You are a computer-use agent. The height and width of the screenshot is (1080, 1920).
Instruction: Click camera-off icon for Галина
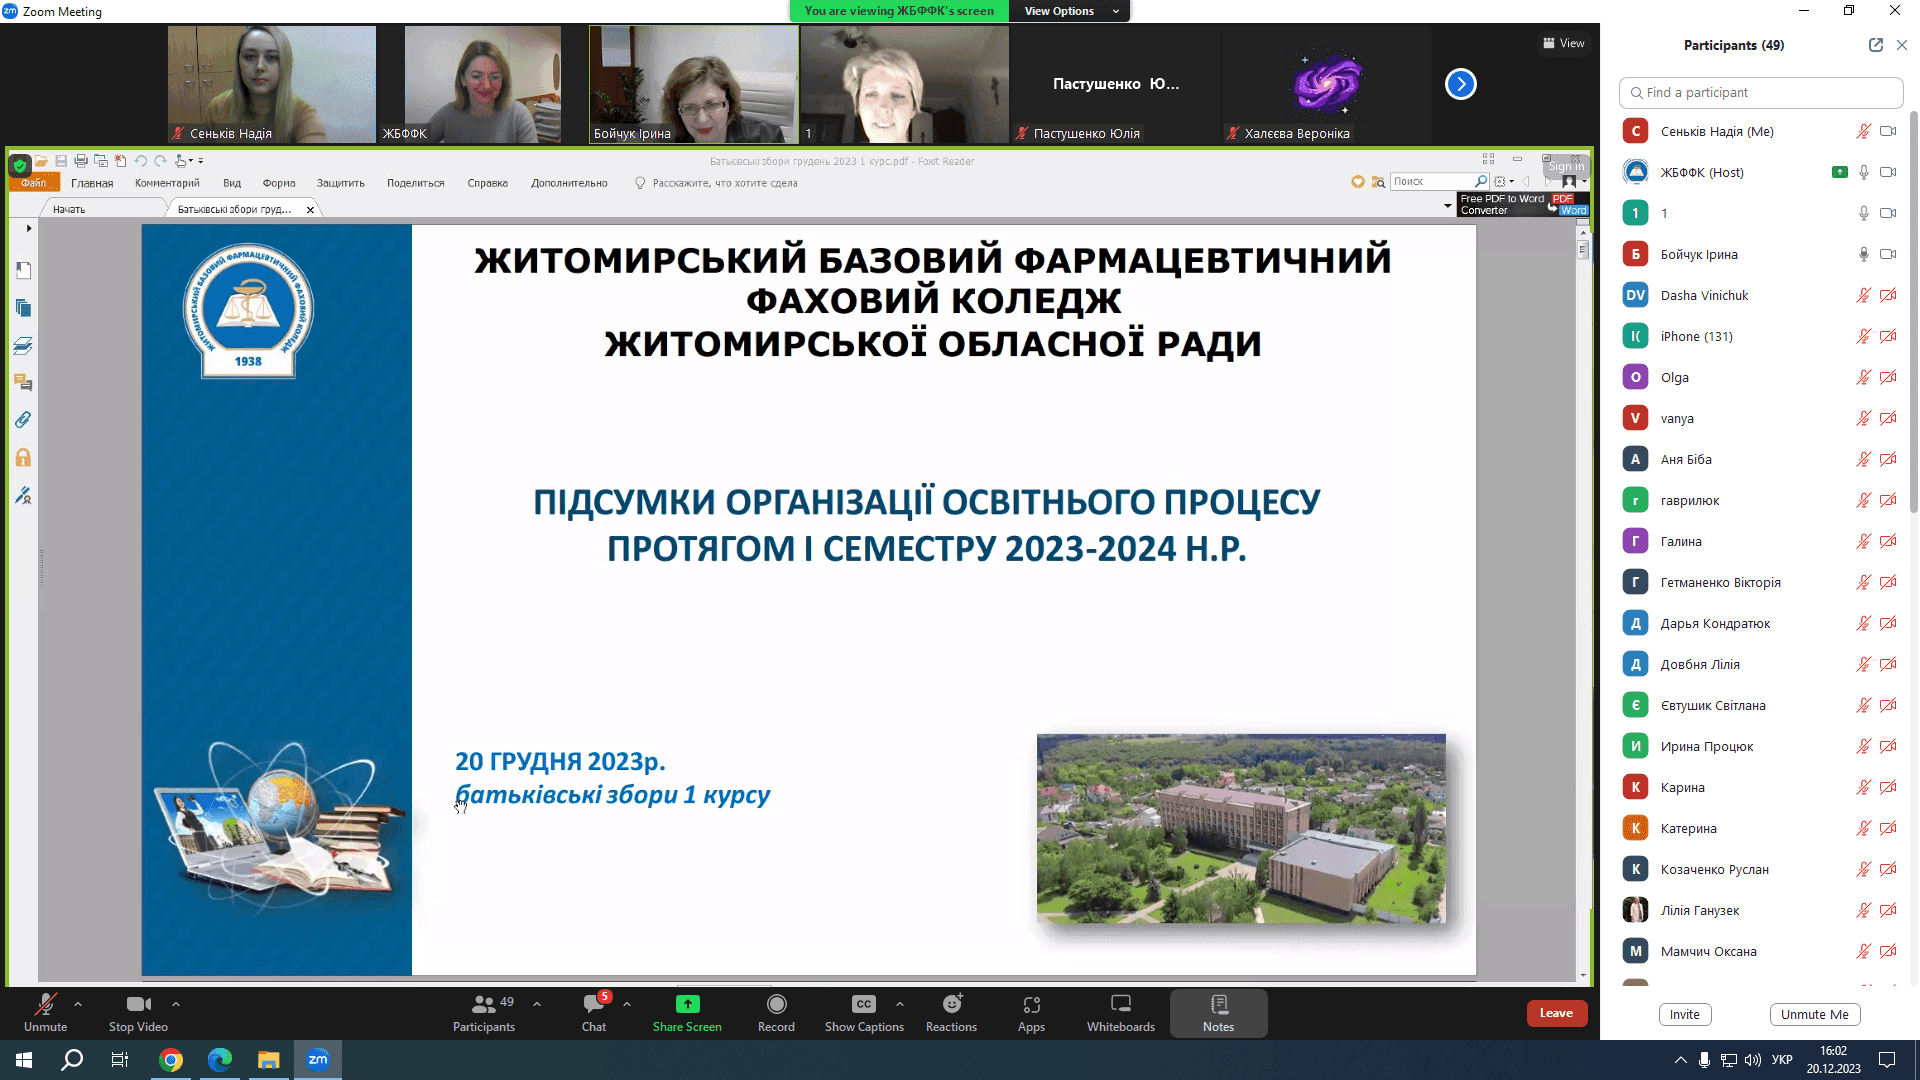tap(1888, 541)
